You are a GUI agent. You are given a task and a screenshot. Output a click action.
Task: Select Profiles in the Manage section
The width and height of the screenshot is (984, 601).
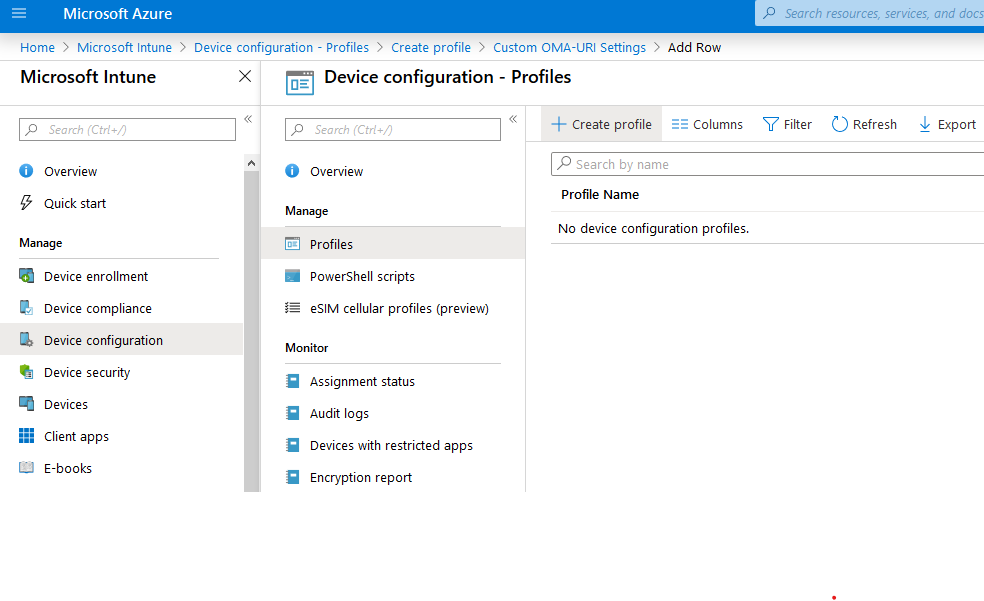click(331, 245)
